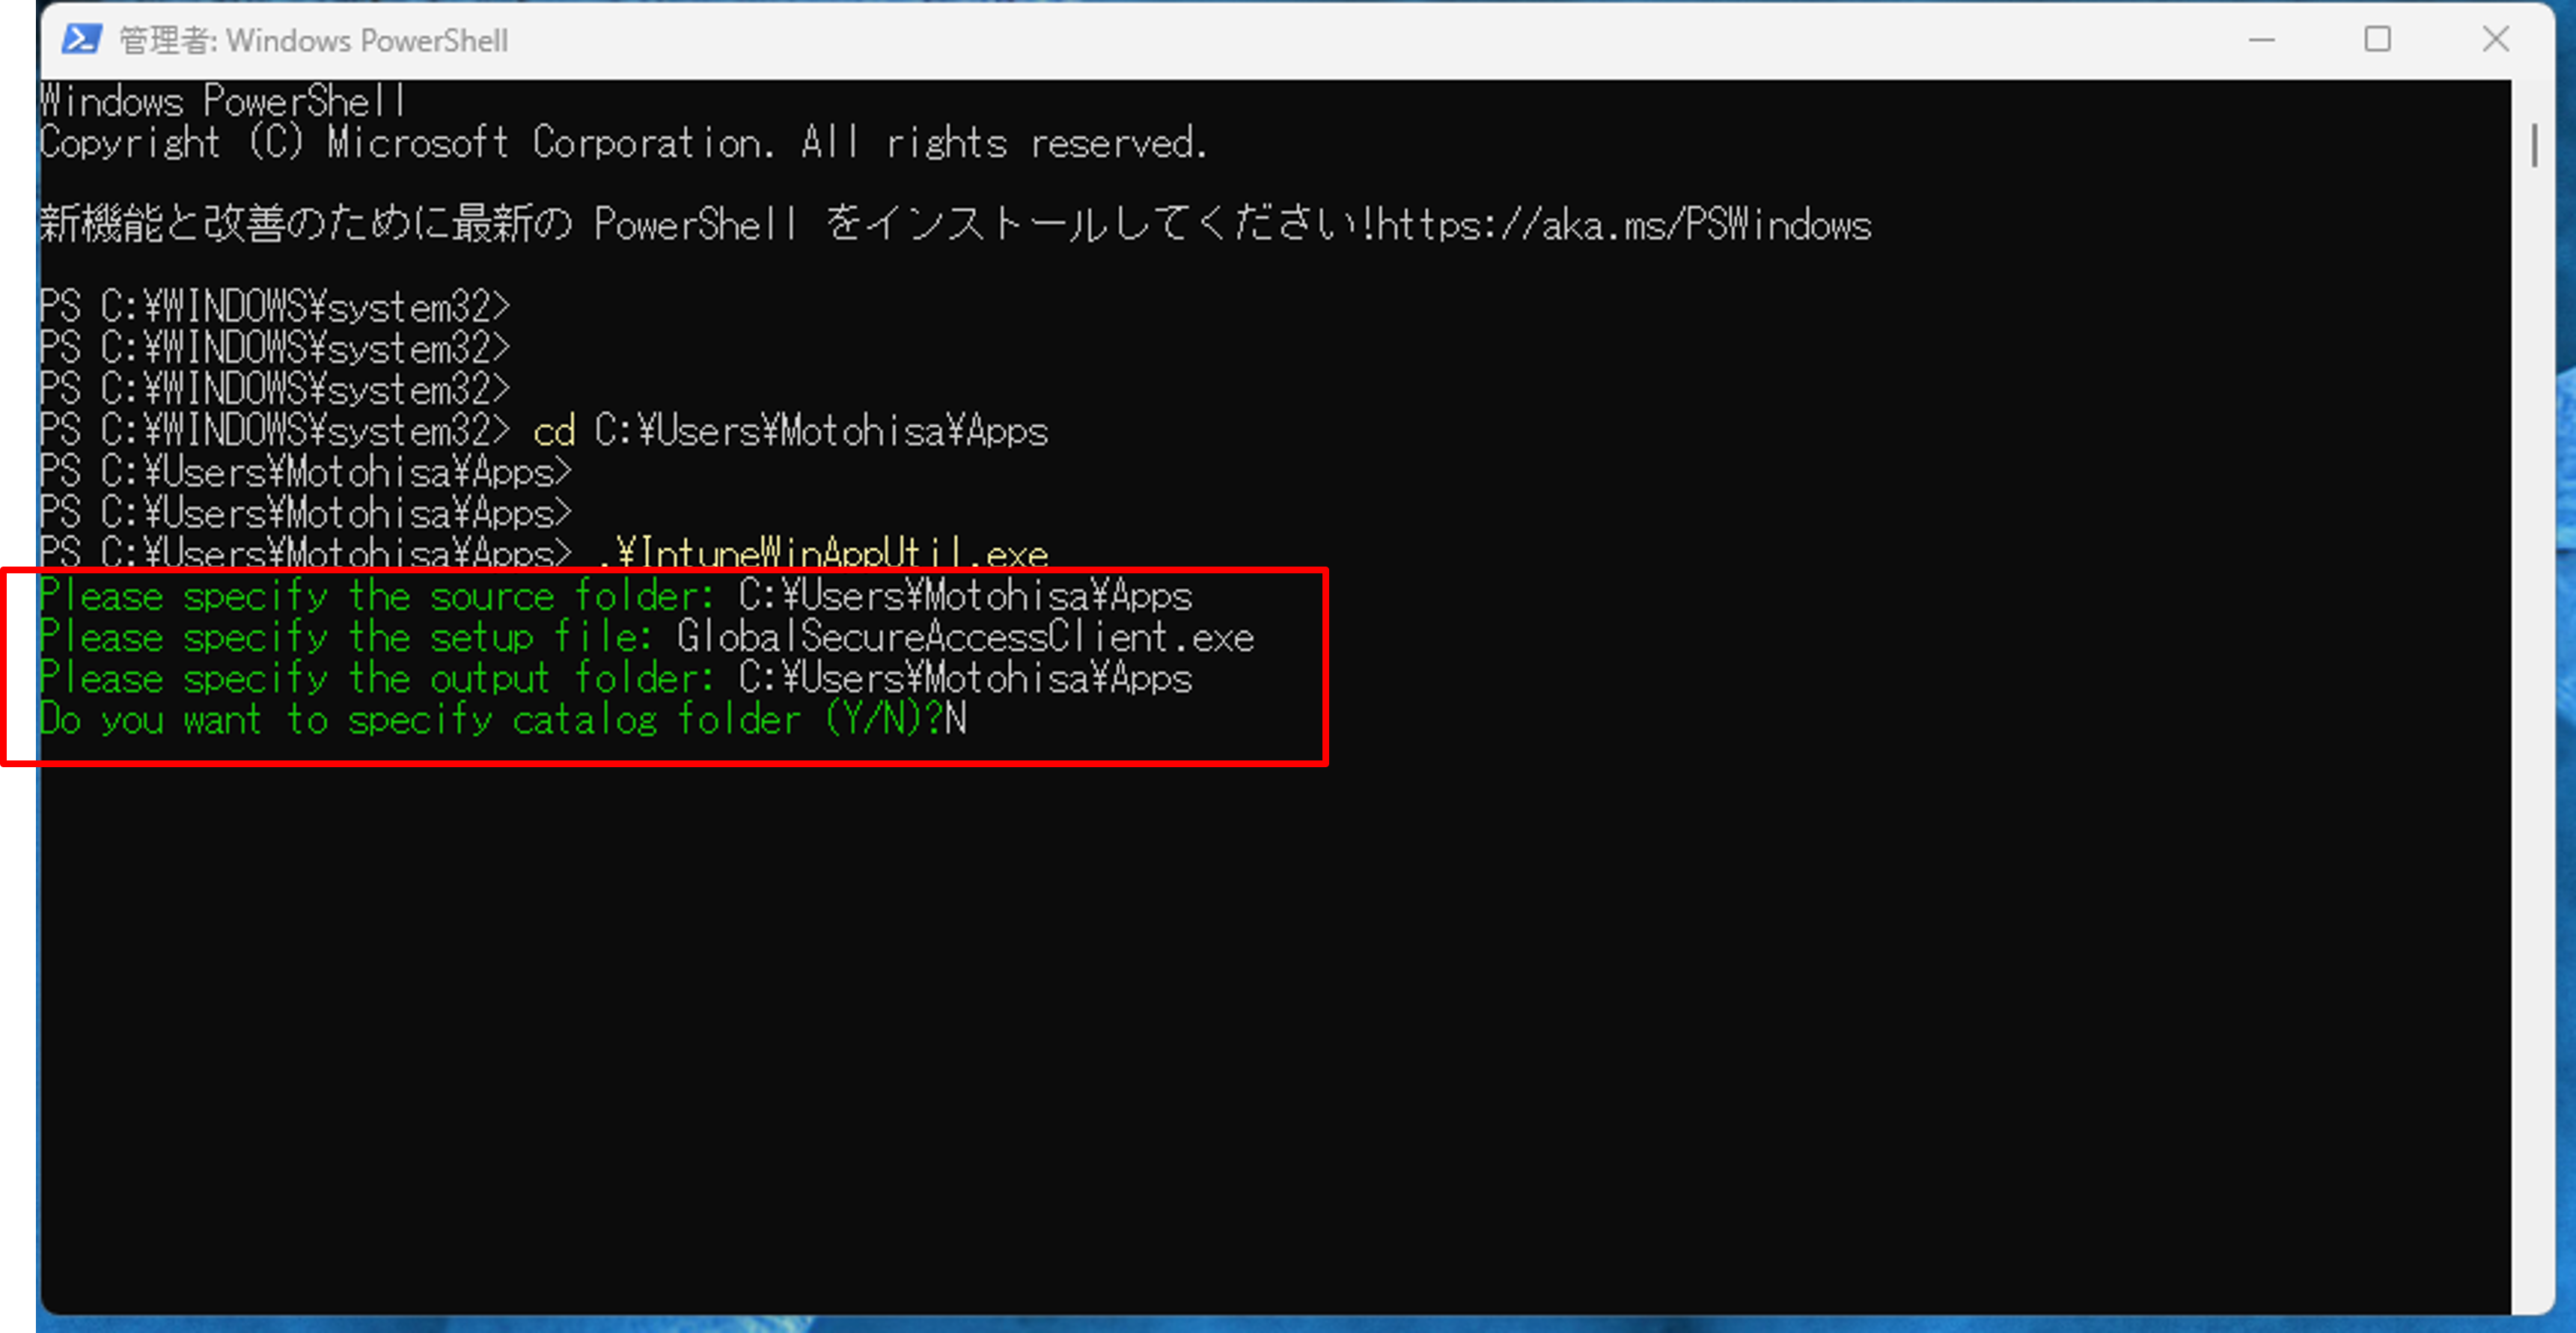Click the first empty PS C:¥WINDOWS¥system32> prompt
Image resolution: width=2576 pixels, height=1333 pixels.
tap(274, 307)
